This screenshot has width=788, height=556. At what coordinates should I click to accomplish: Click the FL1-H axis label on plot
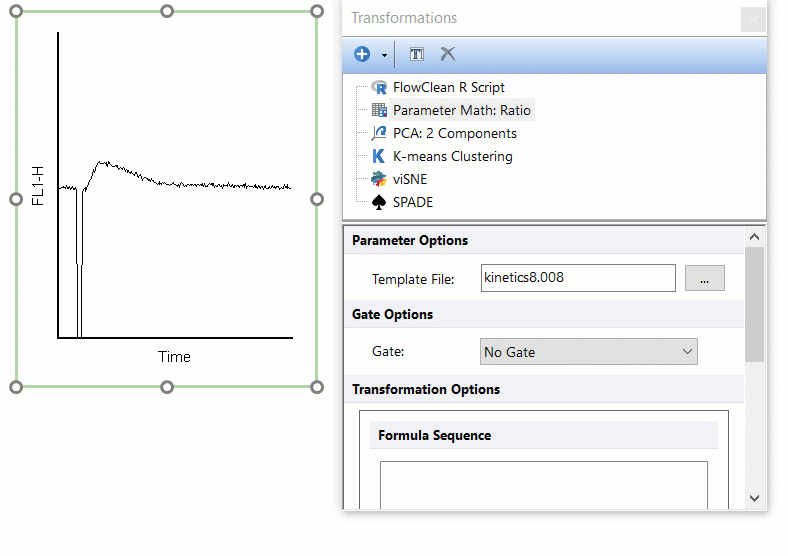[x=38, y=187]
